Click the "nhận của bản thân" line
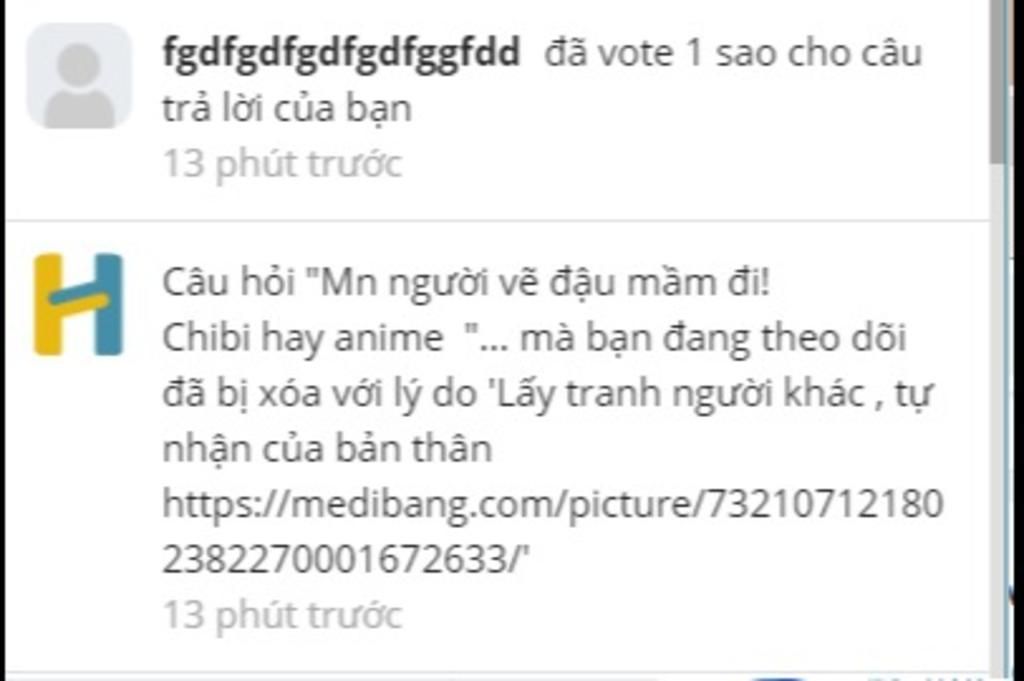Viewport: 1024px width, 681px height. coord(327,449)
